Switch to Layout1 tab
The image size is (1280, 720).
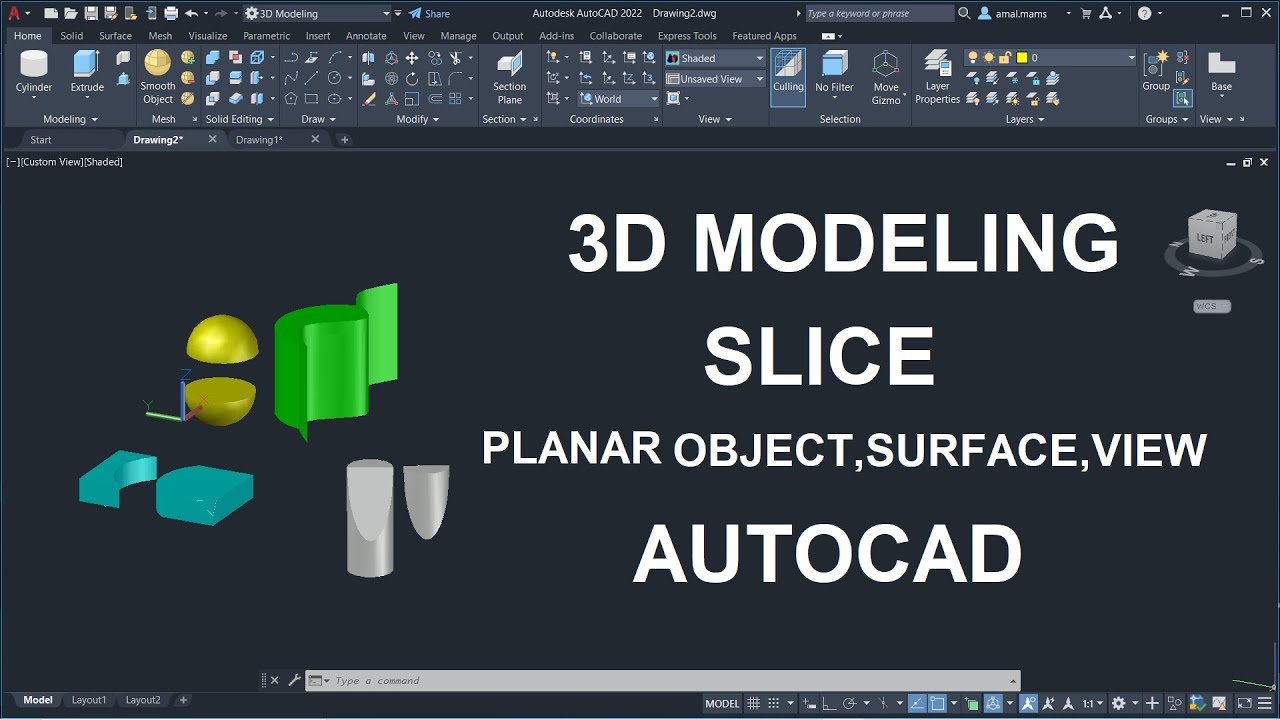click(89, 700)
